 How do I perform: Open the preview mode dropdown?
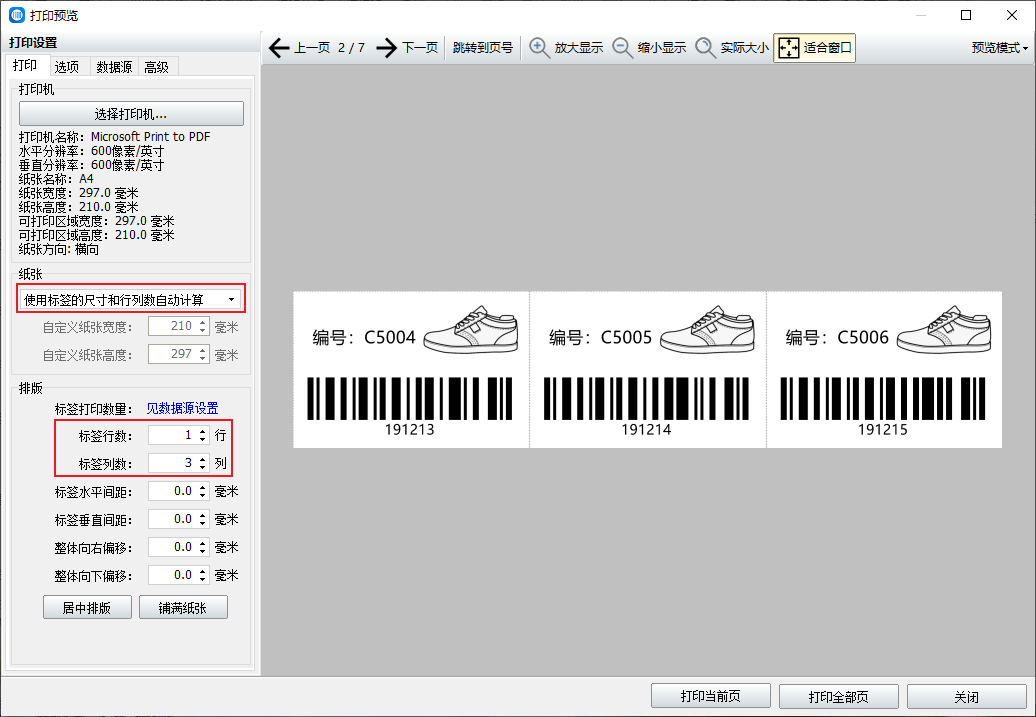tap(999, 48)
